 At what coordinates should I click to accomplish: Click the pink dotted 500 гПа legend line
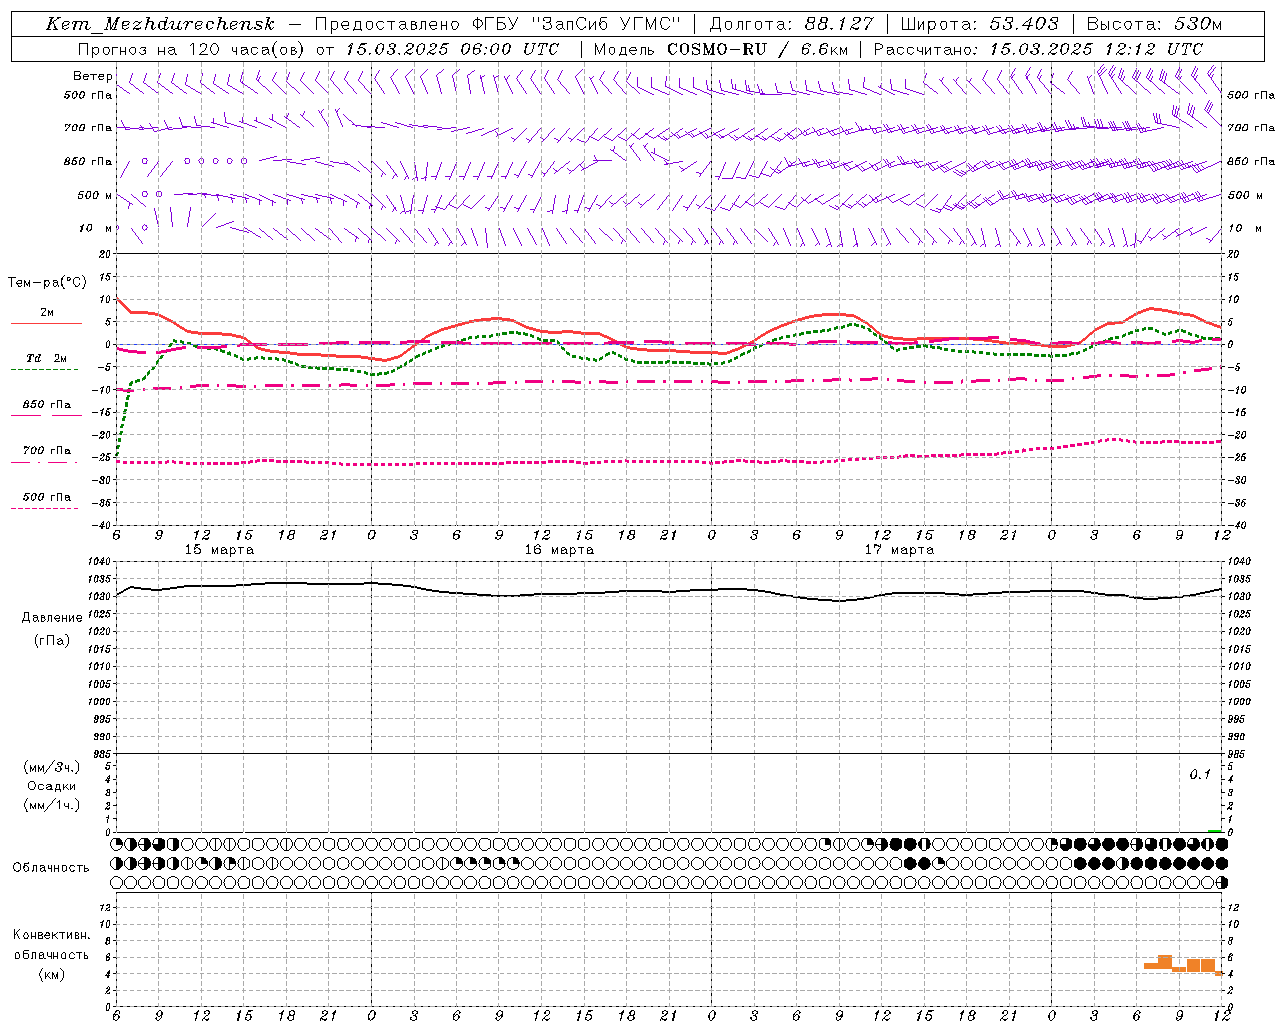[44, 508]
